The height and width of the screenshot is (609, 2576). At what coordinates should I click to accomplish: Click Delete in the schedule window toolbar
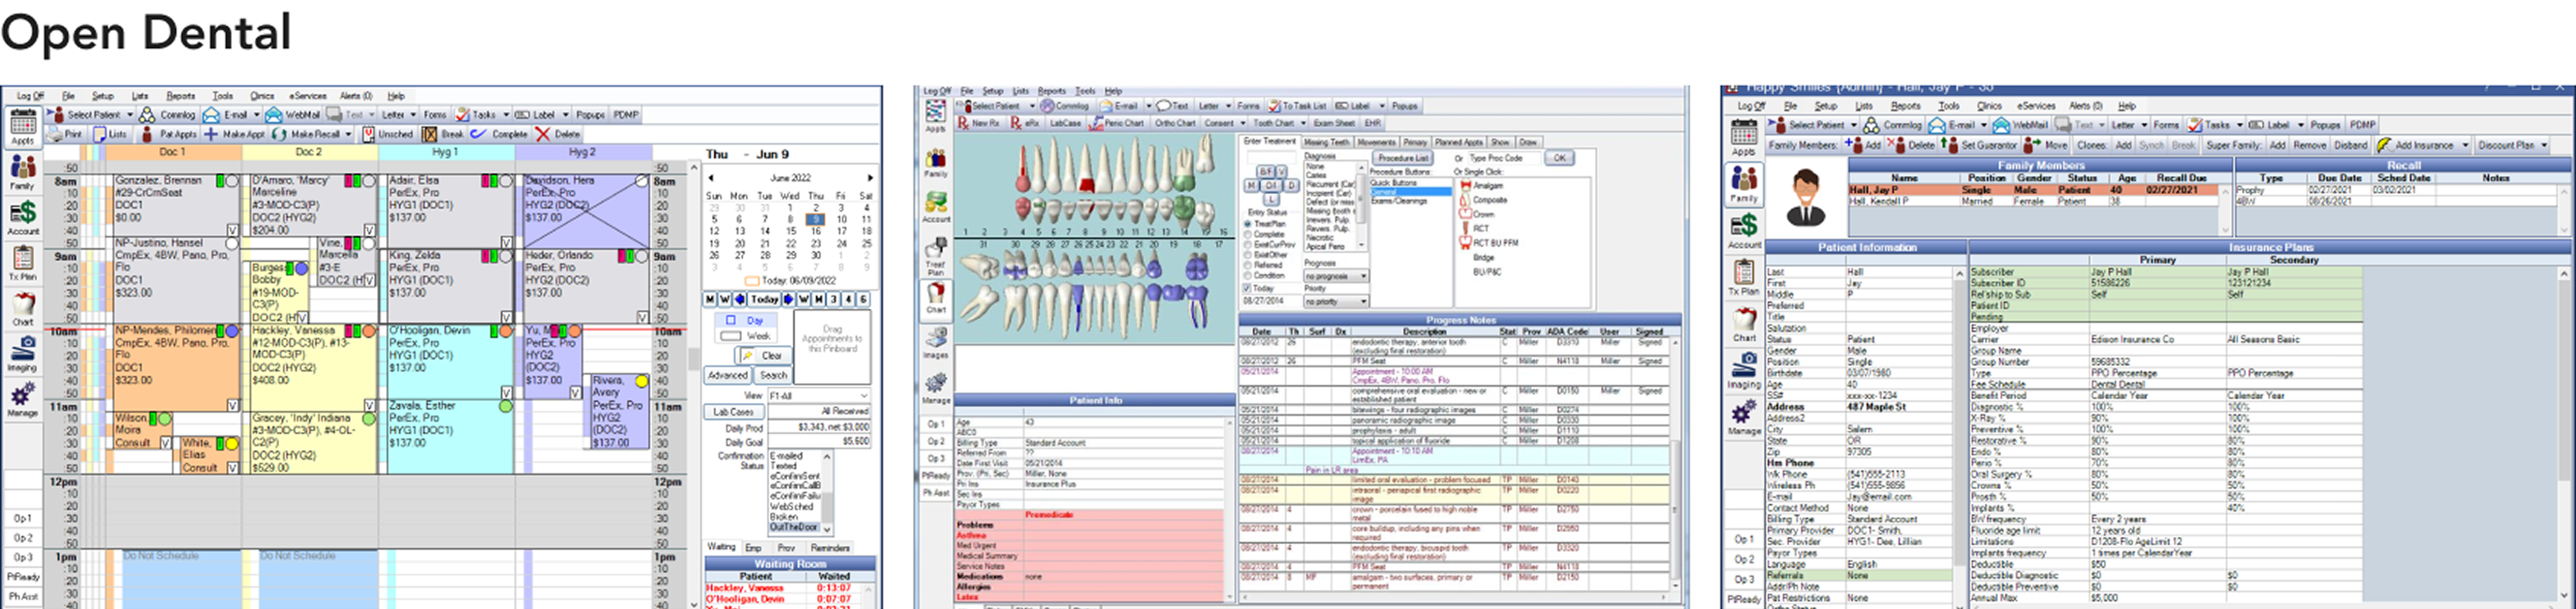557,134
